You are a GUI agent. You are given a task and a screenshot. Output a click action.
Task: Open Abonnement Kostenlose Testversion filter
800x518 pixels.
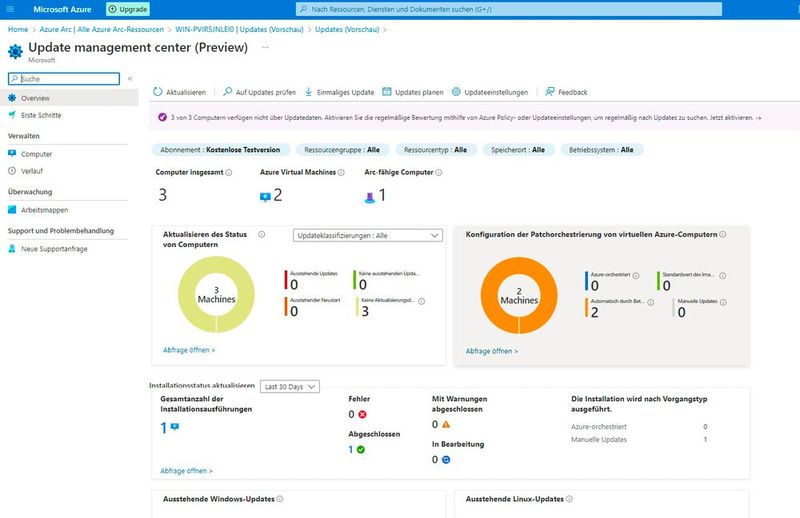coord(221,150)
